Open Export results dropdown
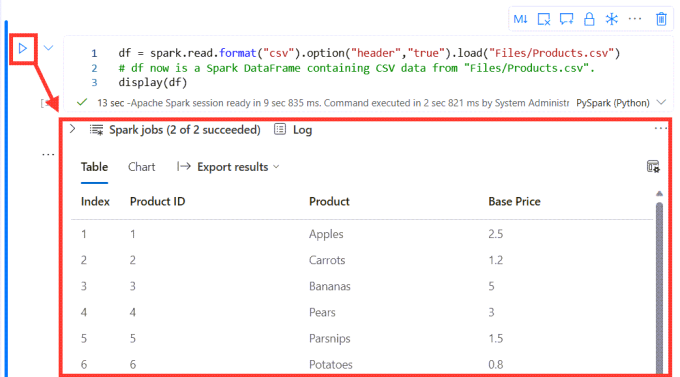 click(228, 167)
